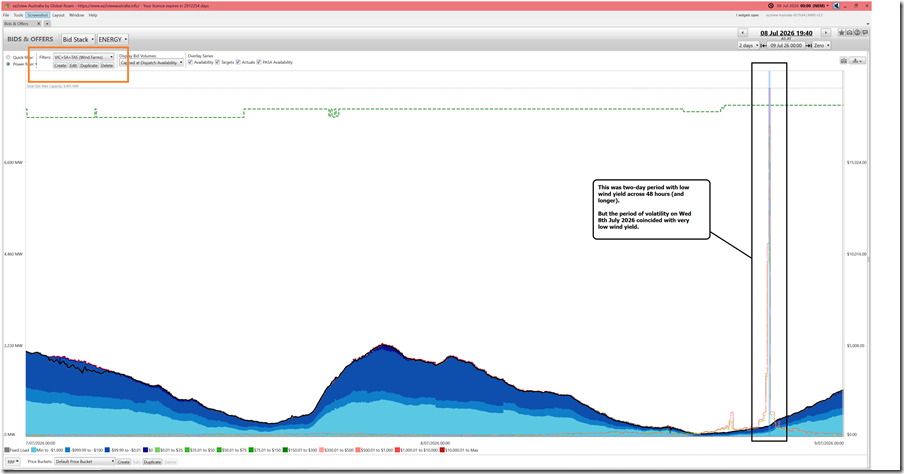
Task: Open the chart export download dropdown
Action: pyautogui.click(x=857, y=61)
